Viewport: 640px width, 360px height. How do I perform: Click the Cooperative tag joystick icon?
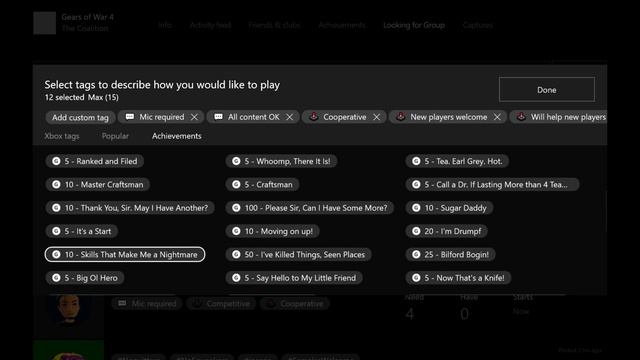coord(313,116)
